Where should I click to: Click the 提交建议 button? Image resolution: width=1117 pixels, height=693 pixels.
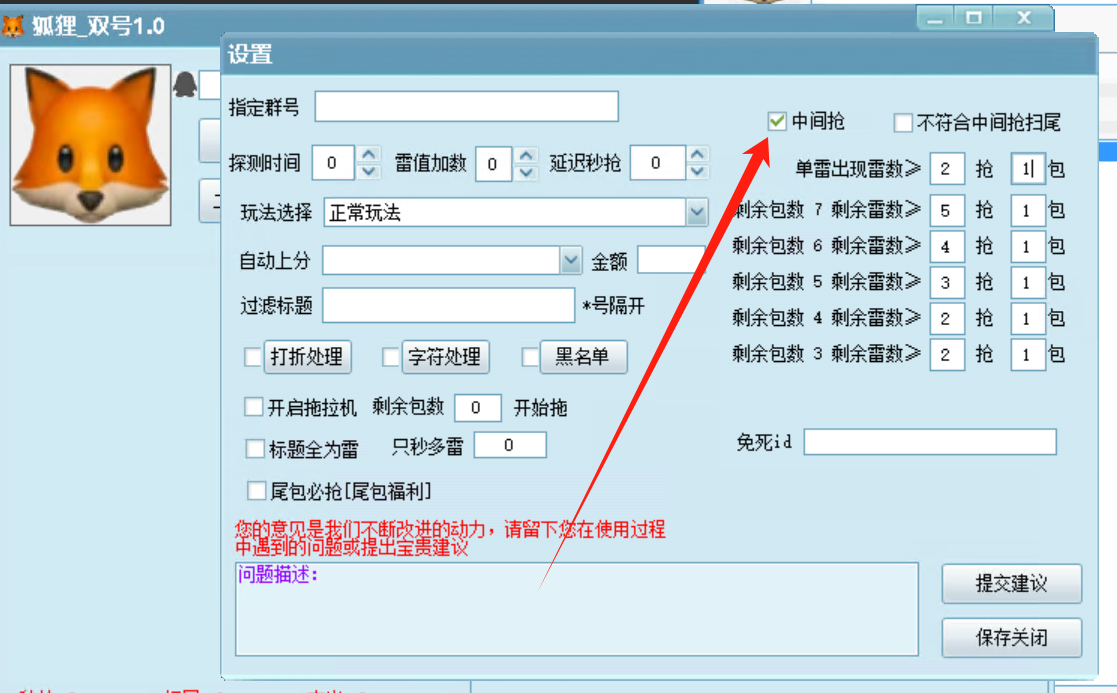(1011, 585)
